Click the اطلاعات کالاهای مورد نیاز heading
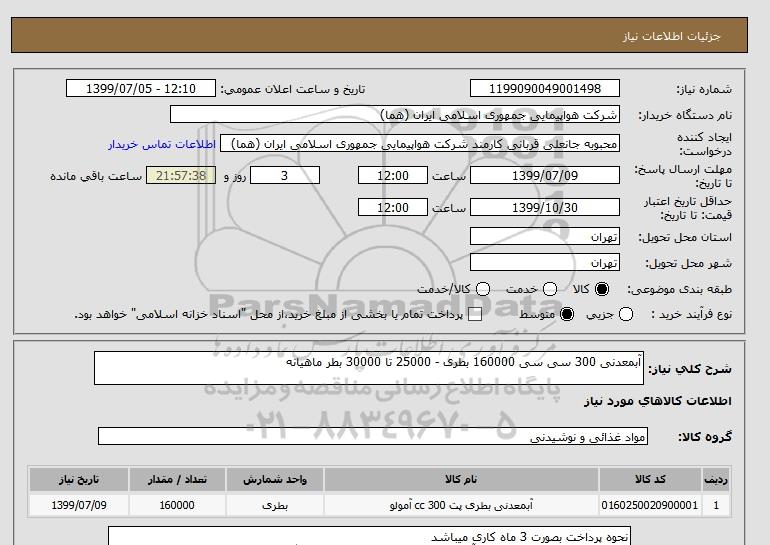The image size is (770, 545). coord(658,401)
